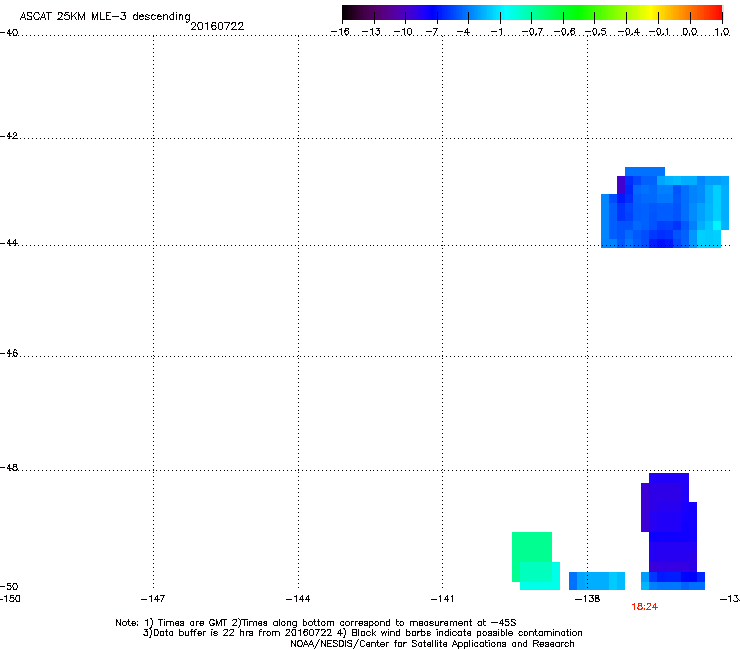Screen dimensions: 740x650
Task: Click the color bar label -0.4
Action: [628, 32]
